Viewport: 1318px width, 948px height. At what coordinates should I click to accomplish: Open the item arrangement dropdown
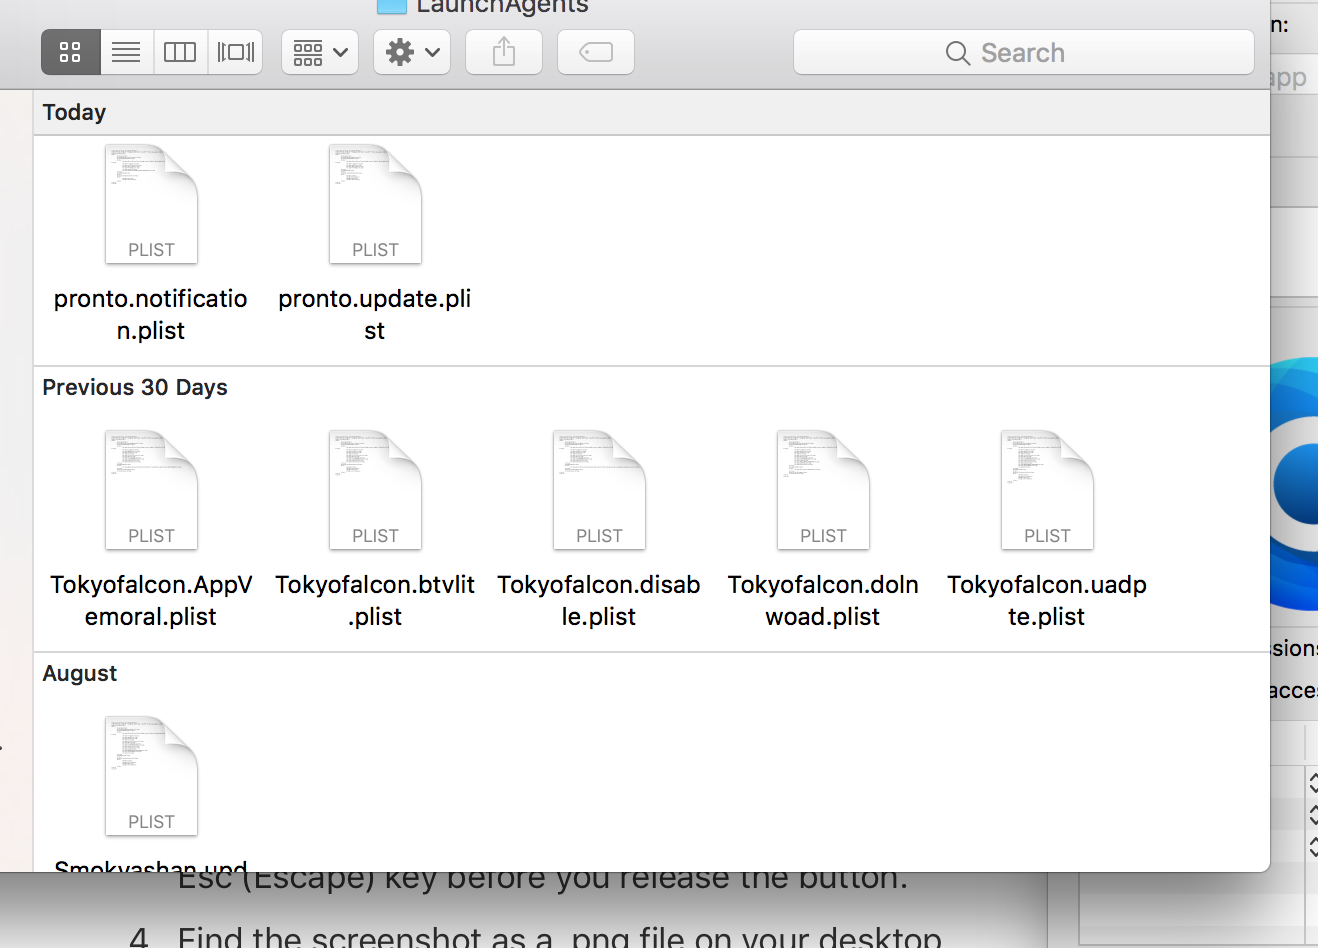point(320,52)
